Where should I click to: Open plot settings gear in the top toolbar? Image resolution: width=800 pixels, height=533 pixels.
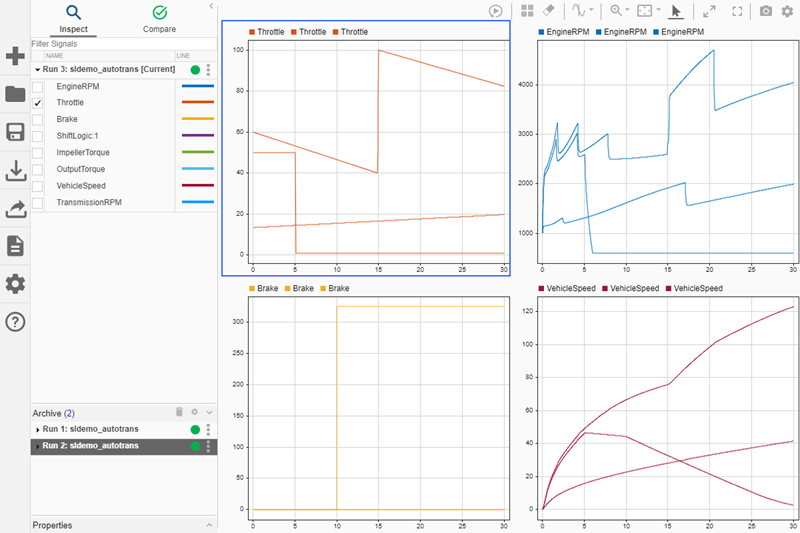click(x=787, y=11)
